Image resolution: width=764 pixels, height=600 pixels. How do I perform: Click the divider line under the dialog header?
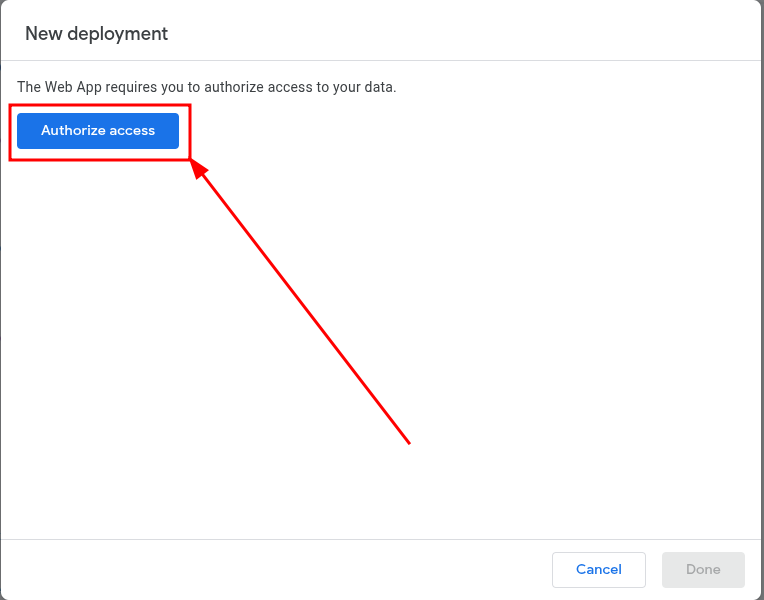382,60
